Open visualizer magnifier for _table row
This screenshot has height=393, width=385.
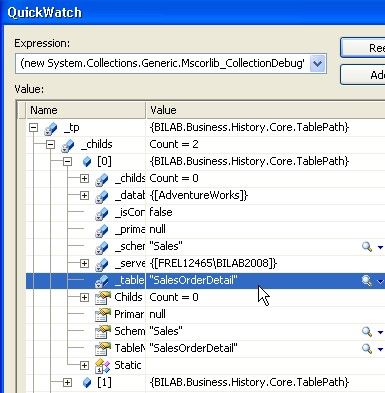[367, 281]
